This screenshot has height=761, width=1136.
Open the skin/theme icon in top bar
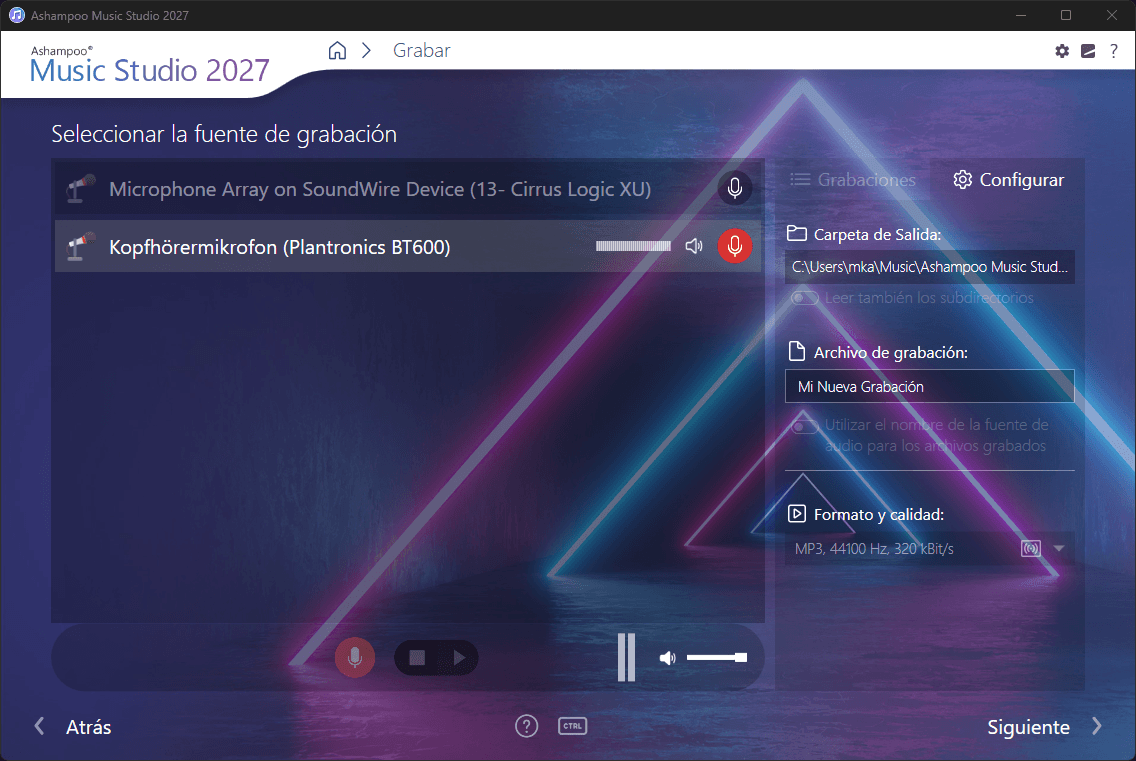pyautogui.click(x=1087, y=51)
